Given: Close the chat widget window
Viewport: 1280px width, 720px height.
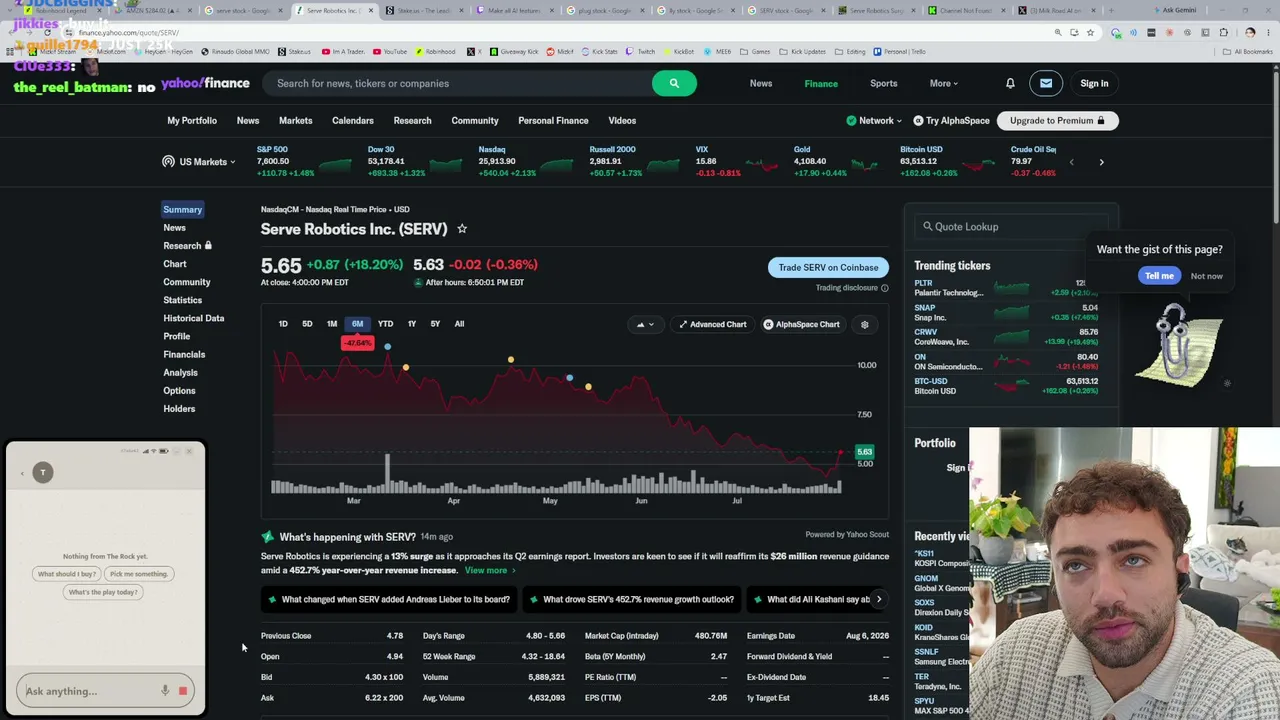Looking at the screenshot, I should click(x=189, y=451).
